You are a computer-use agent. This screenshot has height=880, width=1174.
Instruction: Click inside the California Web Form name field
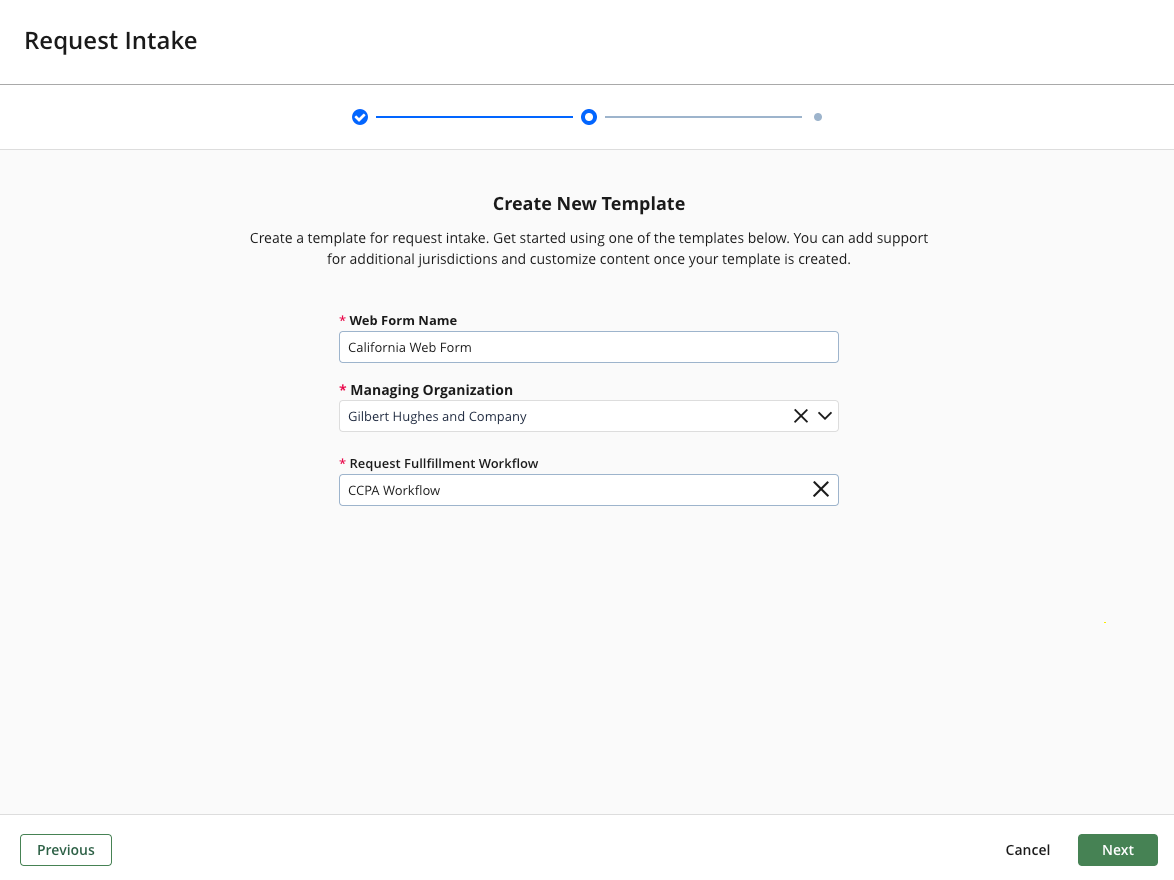click(x=589, y=347)
